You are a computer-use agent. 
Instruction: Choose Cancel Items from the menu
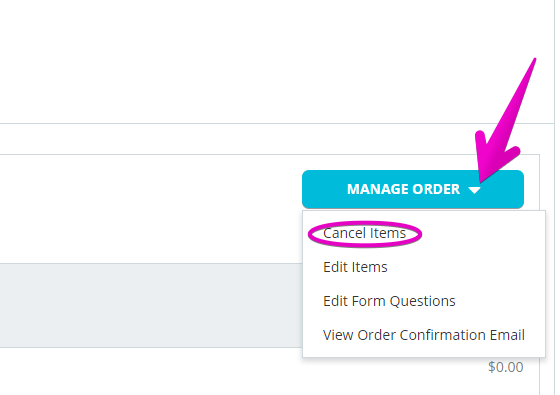tap(364, 234)
